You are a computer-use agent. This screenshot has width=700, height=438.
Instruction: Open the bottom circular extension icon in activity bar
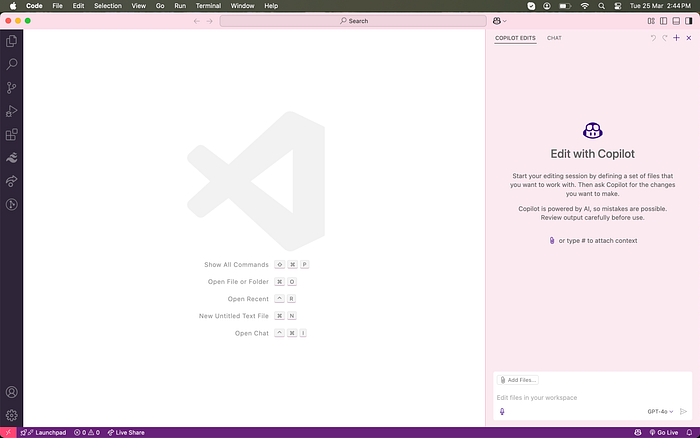point(12,204)
